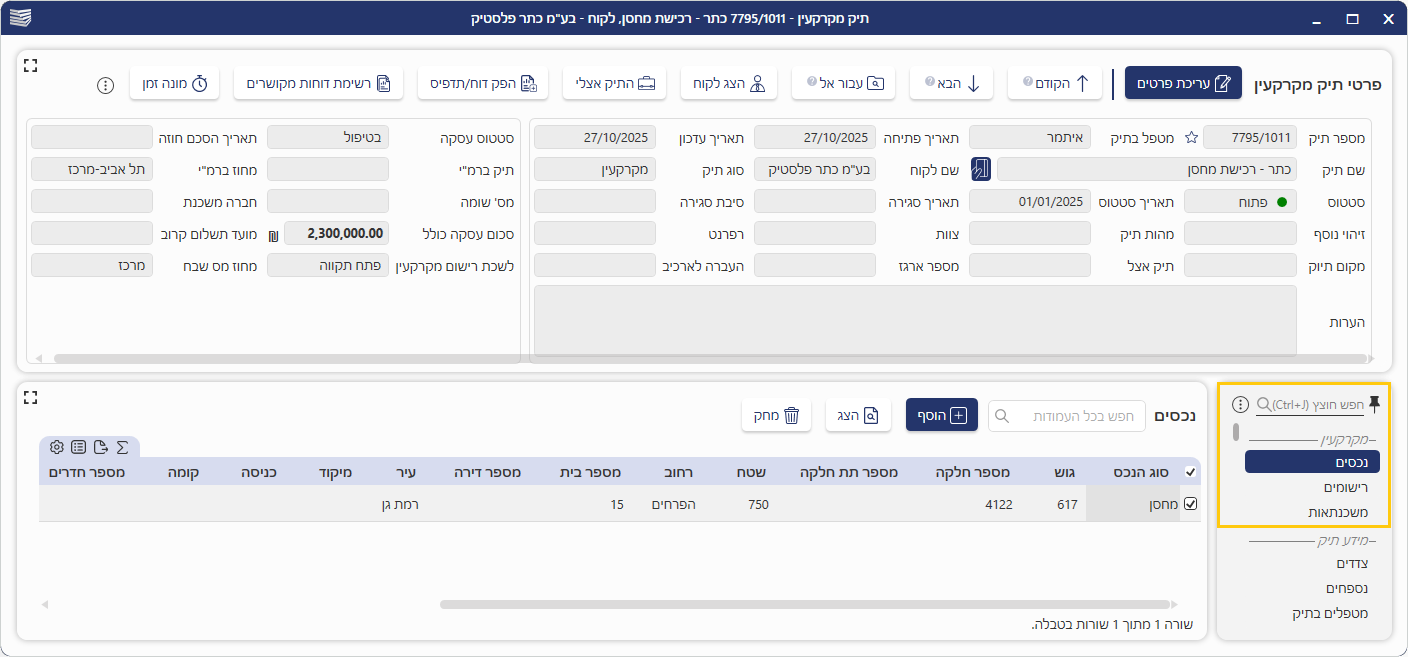Uncheck the מחסן row checkbox
1408x657 pixels.
(x=1190, y=505)
